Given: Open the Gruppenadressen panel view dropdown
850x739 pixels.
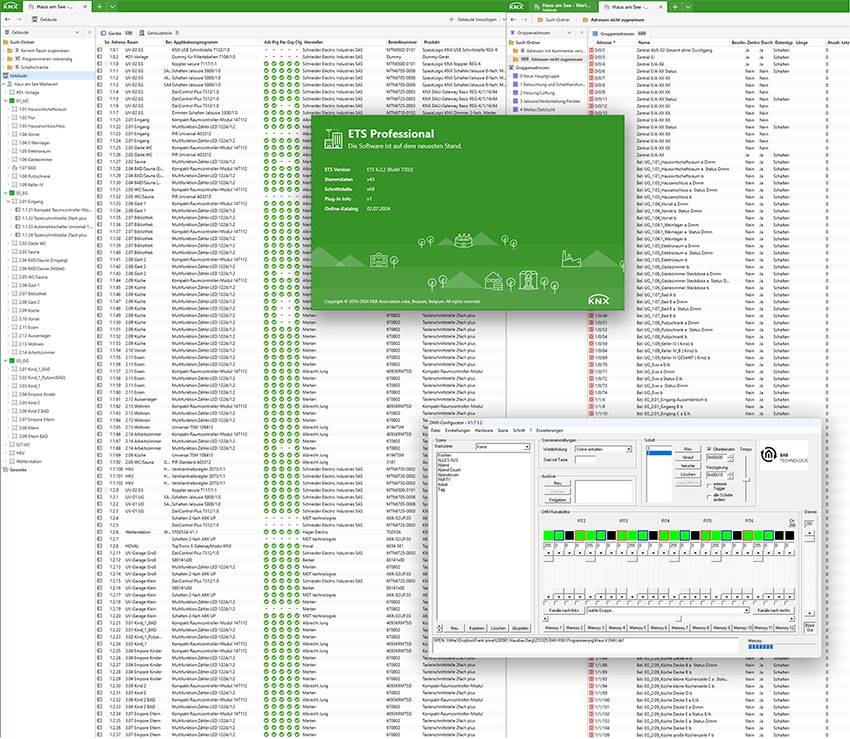Looking at the screenshot, I should (569, 33).
